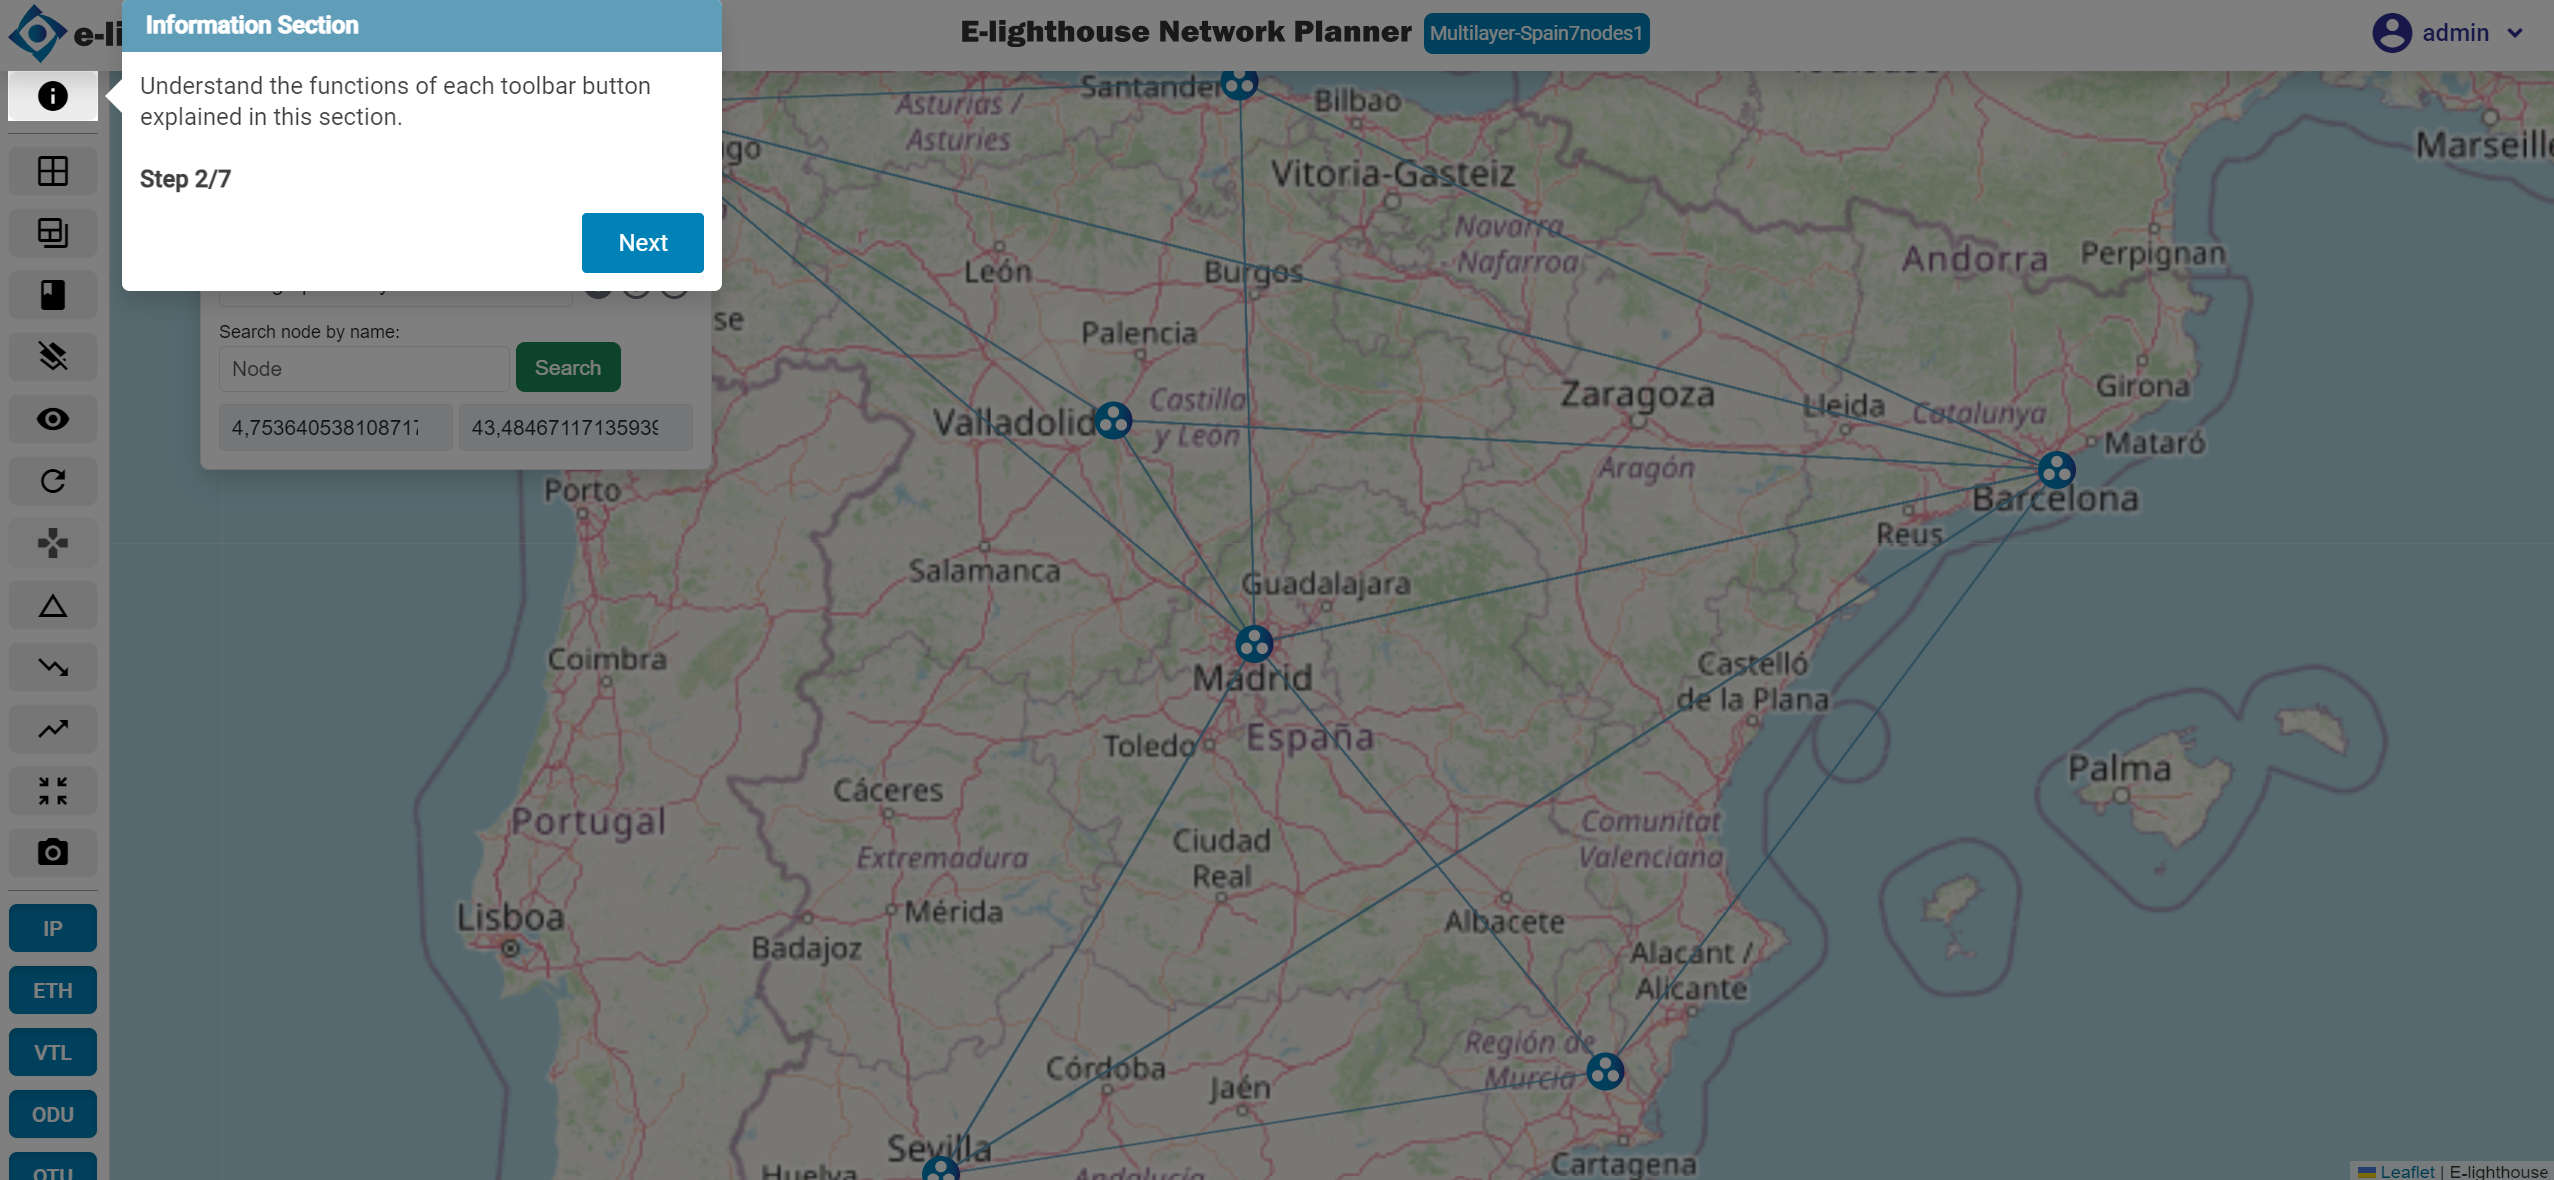2554x1180 pixels.
Task: Click the triangle shape tool icon
Action: tap(53, 605)
